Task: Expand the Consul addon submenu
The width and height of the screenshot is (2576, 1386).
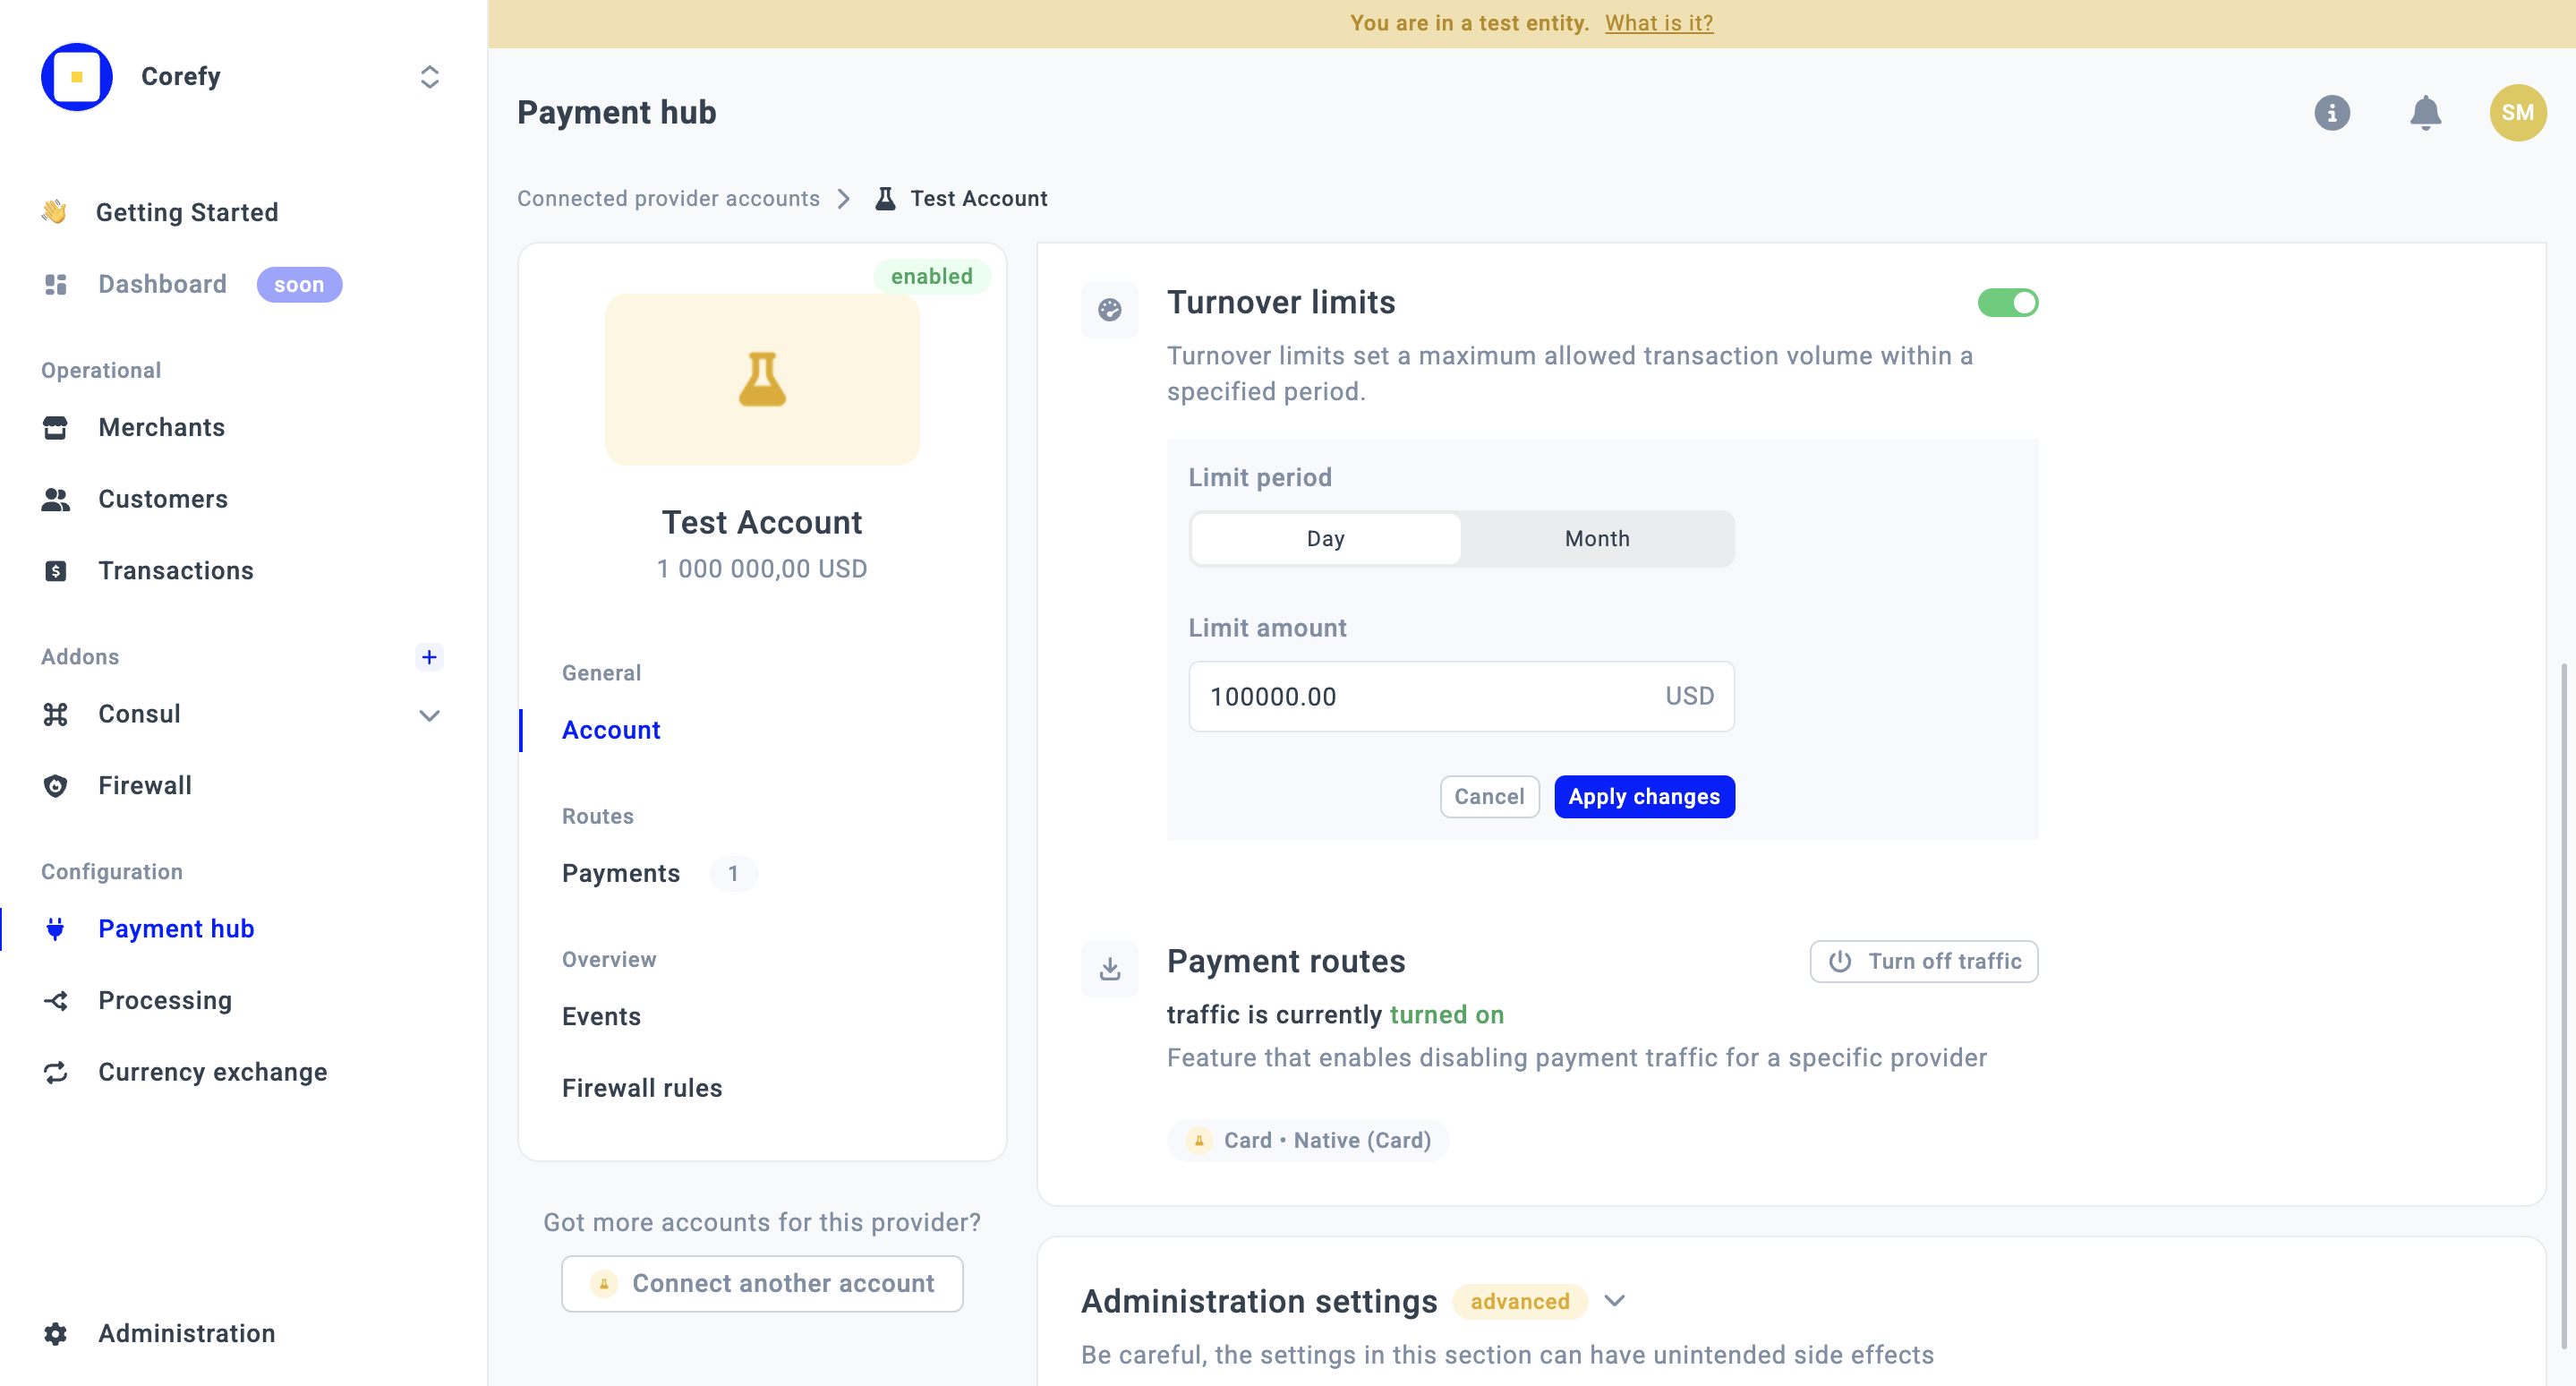Action: pyautogui.click(x=429, y=714)
